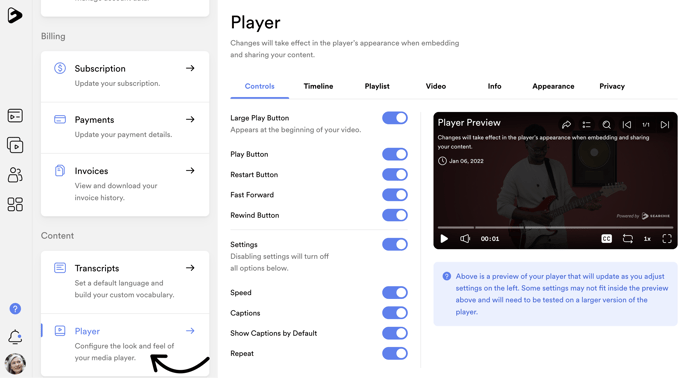Viewport: 688px width, 390px height.
Task: Switch to the Video tab
Action: click(x=436, y=86)
